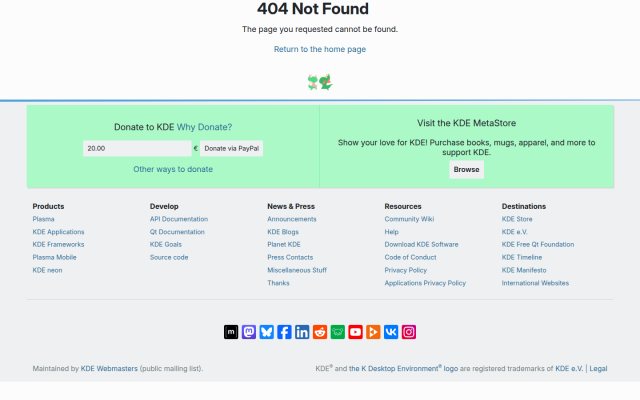This screenshot has height=400, width=640.
Task: Open KDE Free Qt Foundation link
Action: (x=538, y=244)
